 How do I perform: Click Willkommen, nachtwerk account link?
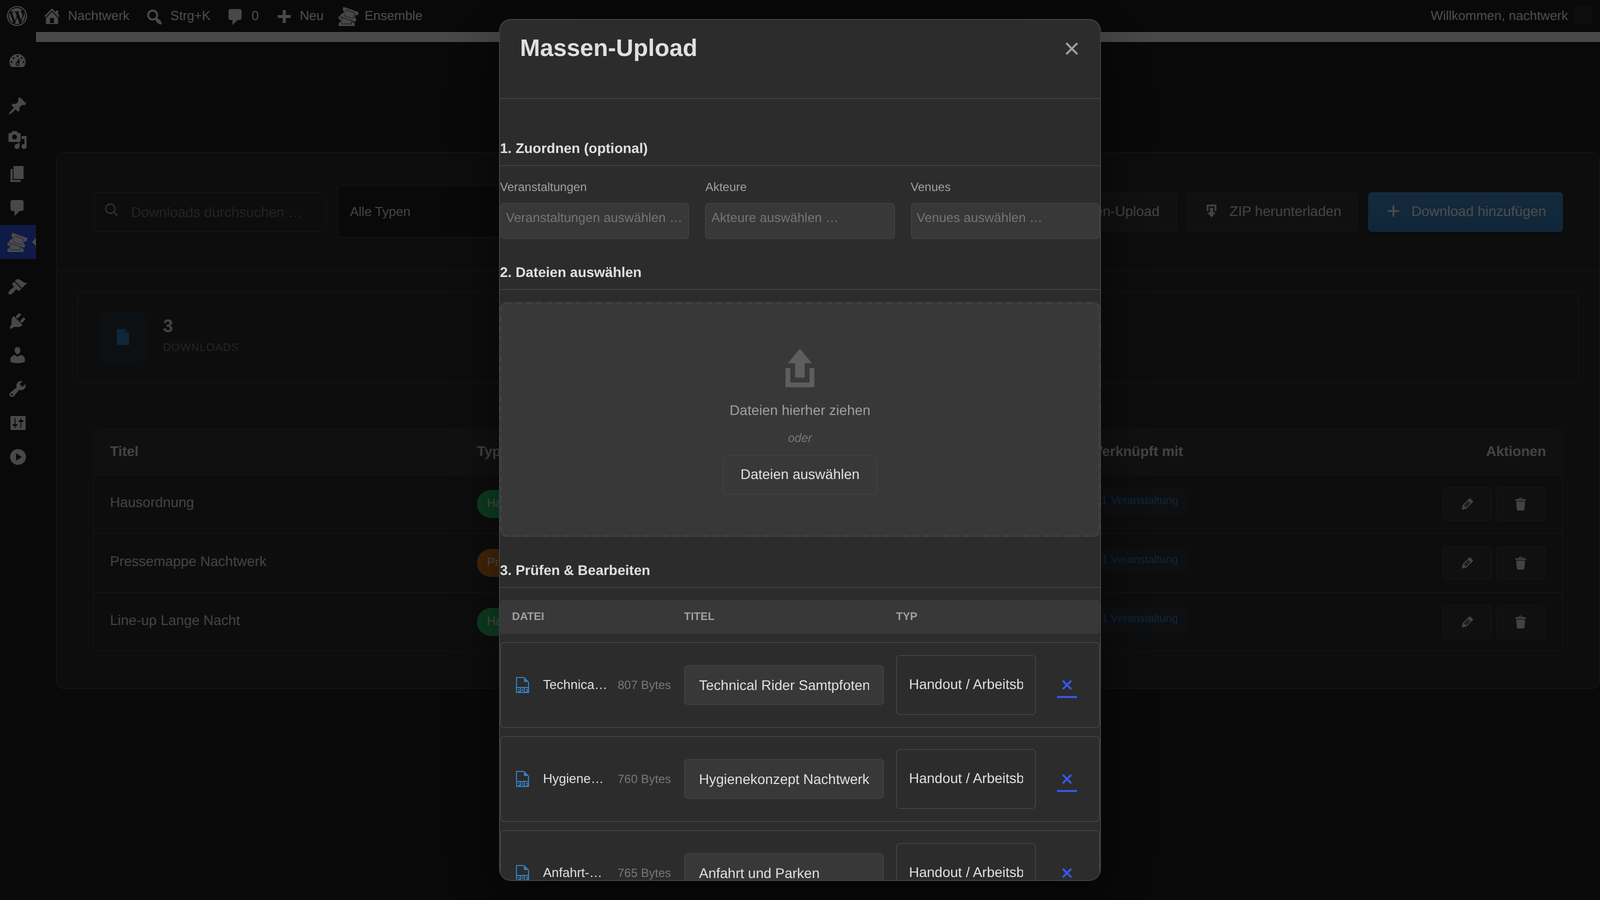1510,16
